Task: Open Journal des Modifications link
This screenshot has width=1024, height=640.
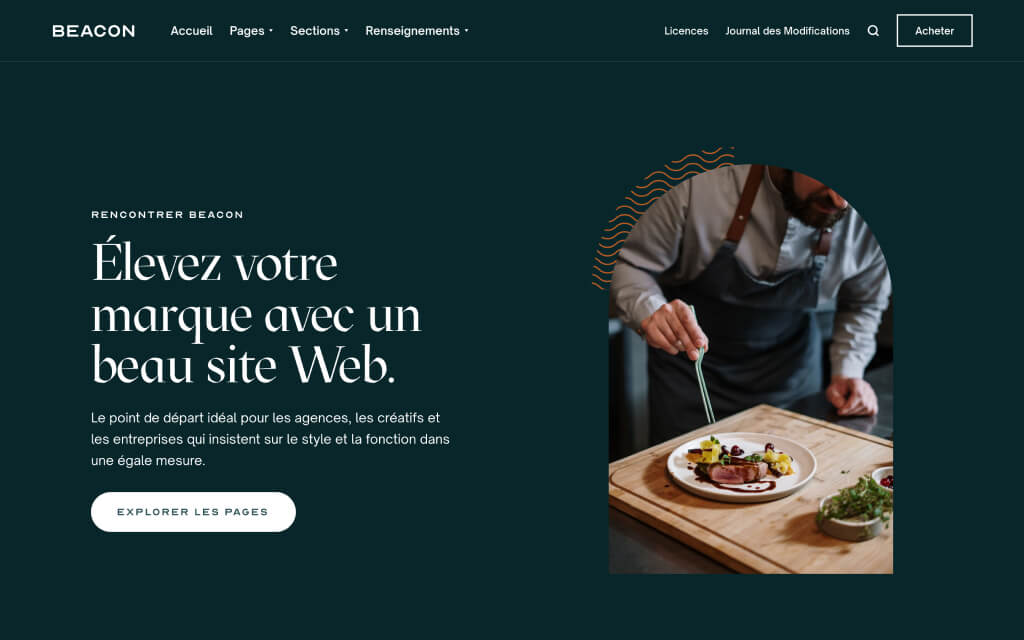Action: 787,31
